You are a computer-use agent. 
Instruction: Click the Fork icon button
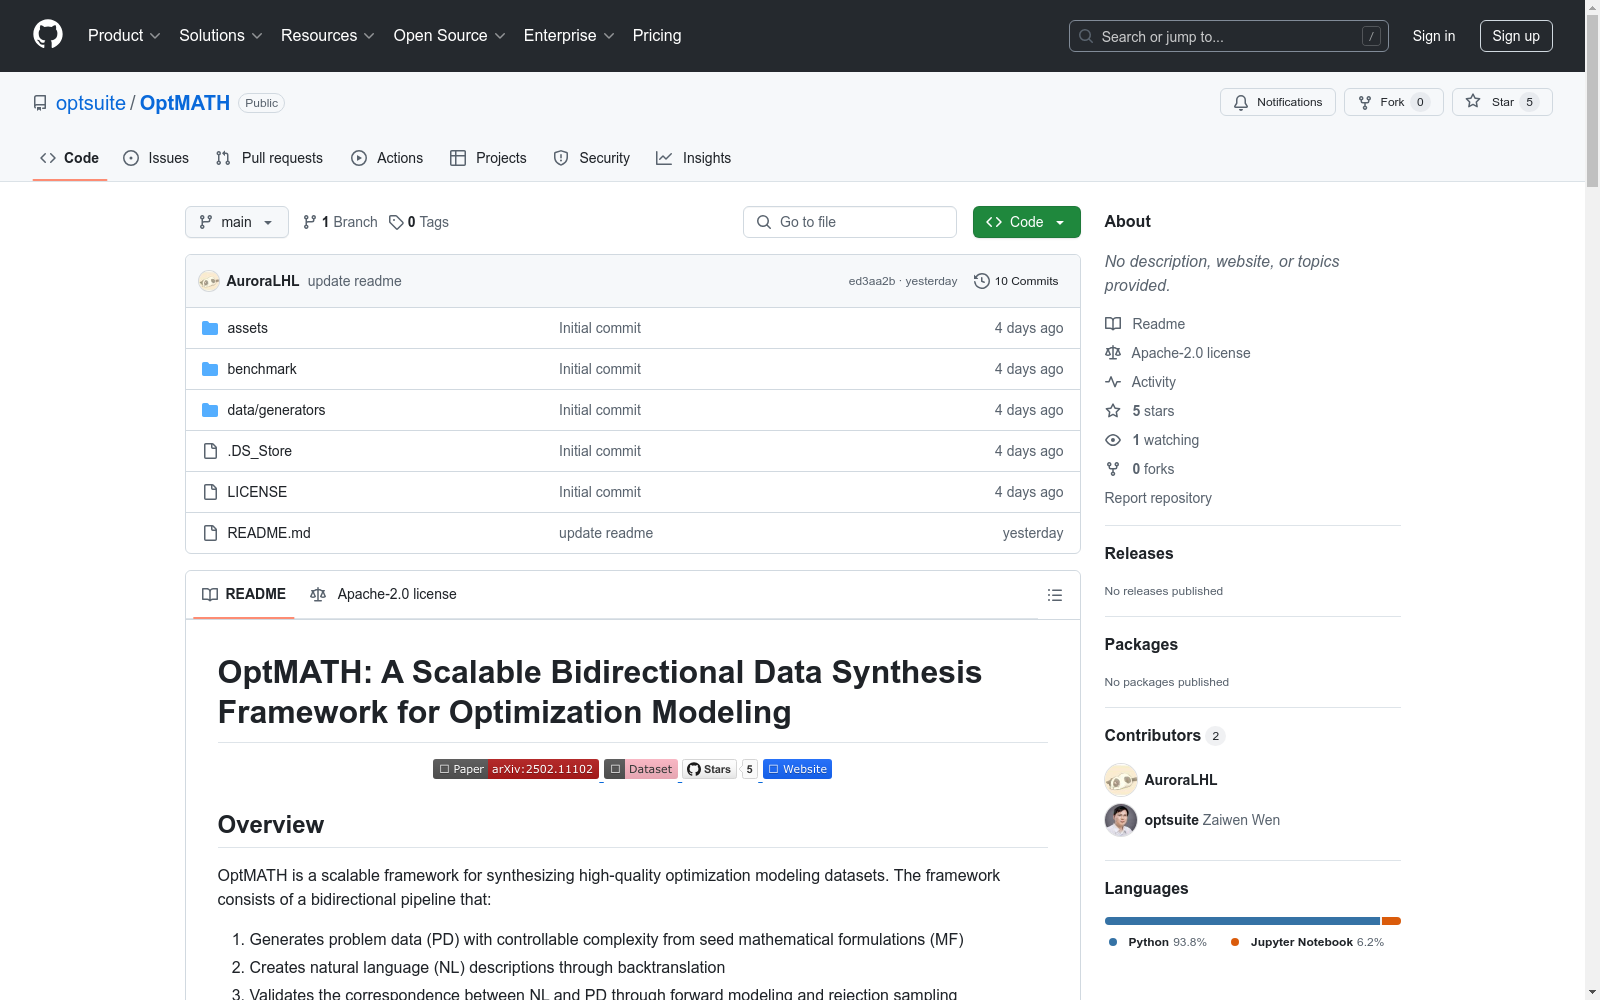click(x=1365, y=102)
